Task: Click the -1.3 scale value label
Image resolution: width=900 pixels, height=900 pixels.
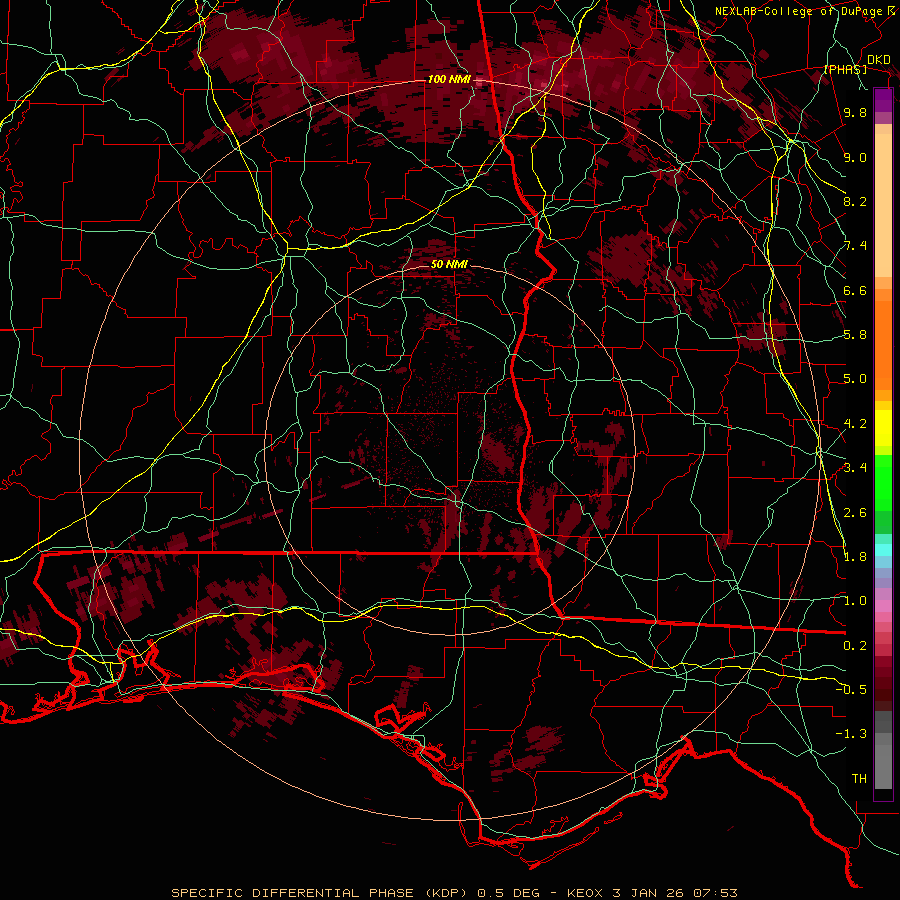Action: tap(851, 735)
